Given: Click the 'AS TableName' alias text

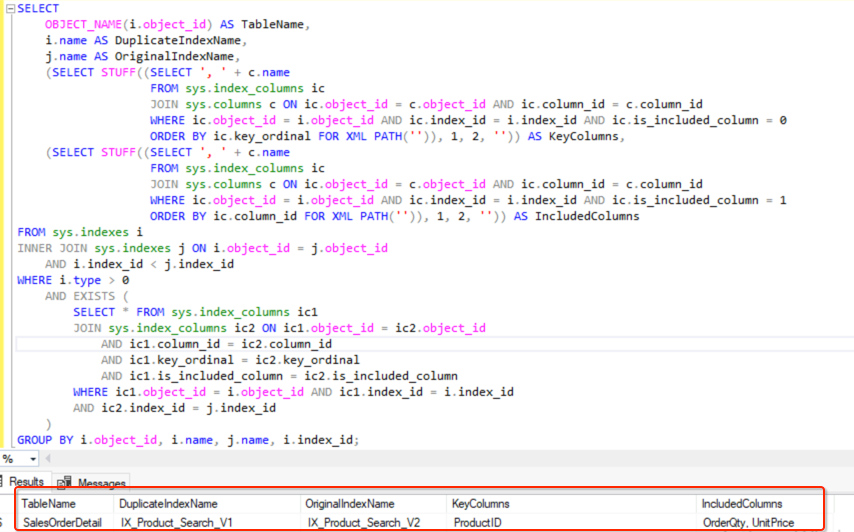Looking at the screenshot, I should point(262,25).
